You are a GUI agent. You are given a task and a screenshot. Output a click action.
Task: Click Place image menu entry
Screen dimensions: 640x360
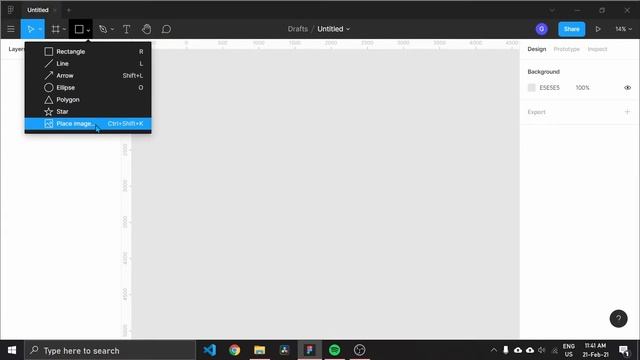(x=88, y=124)
